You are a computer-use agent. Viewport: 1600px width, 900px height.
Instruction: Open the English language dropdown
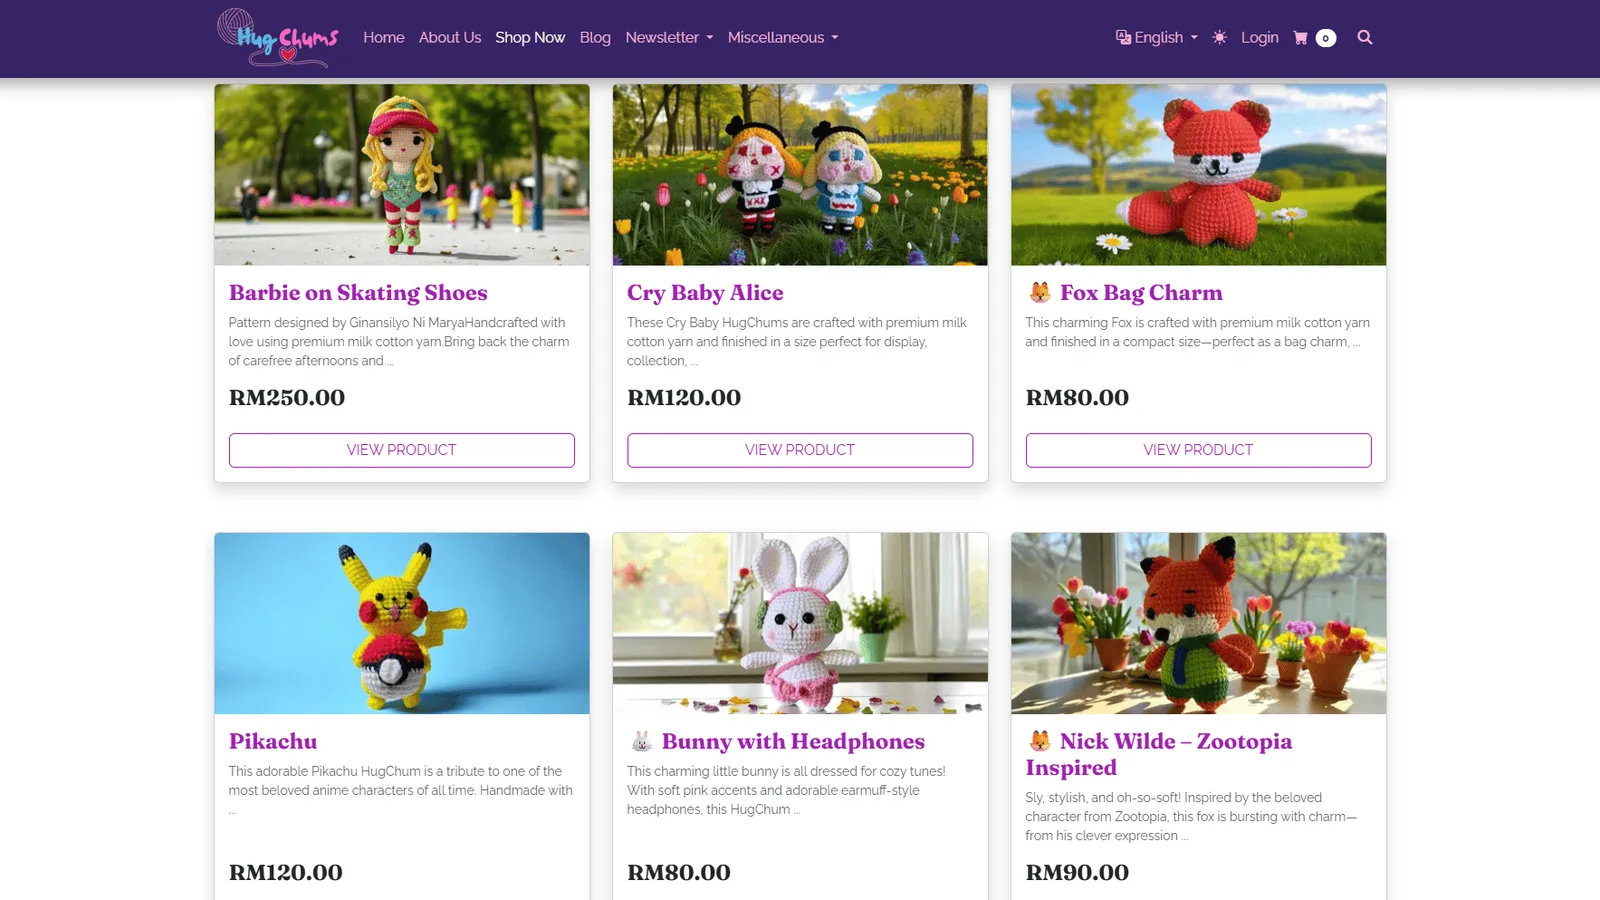(x=1157, y=38)
